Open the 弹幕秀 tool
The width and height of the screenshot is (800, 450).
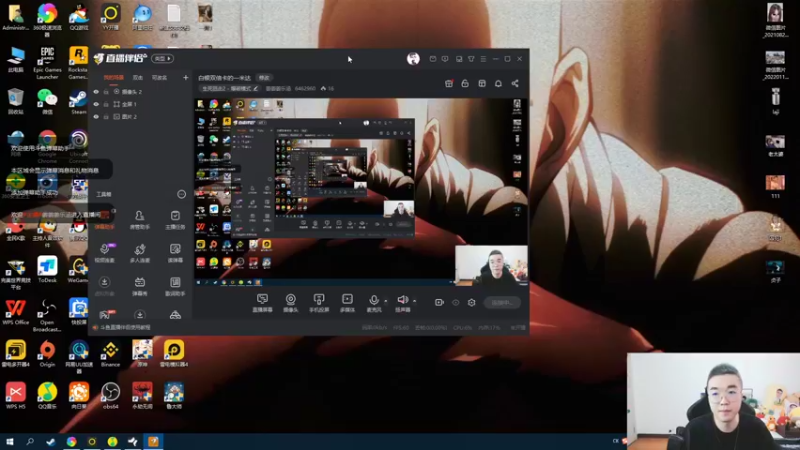[139, 286]
